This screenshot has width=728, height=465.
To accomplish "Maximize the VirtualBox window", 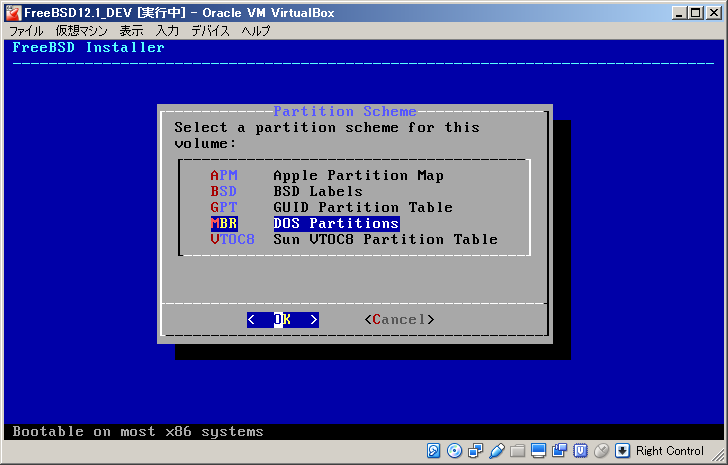I will (x=696, y=13).
